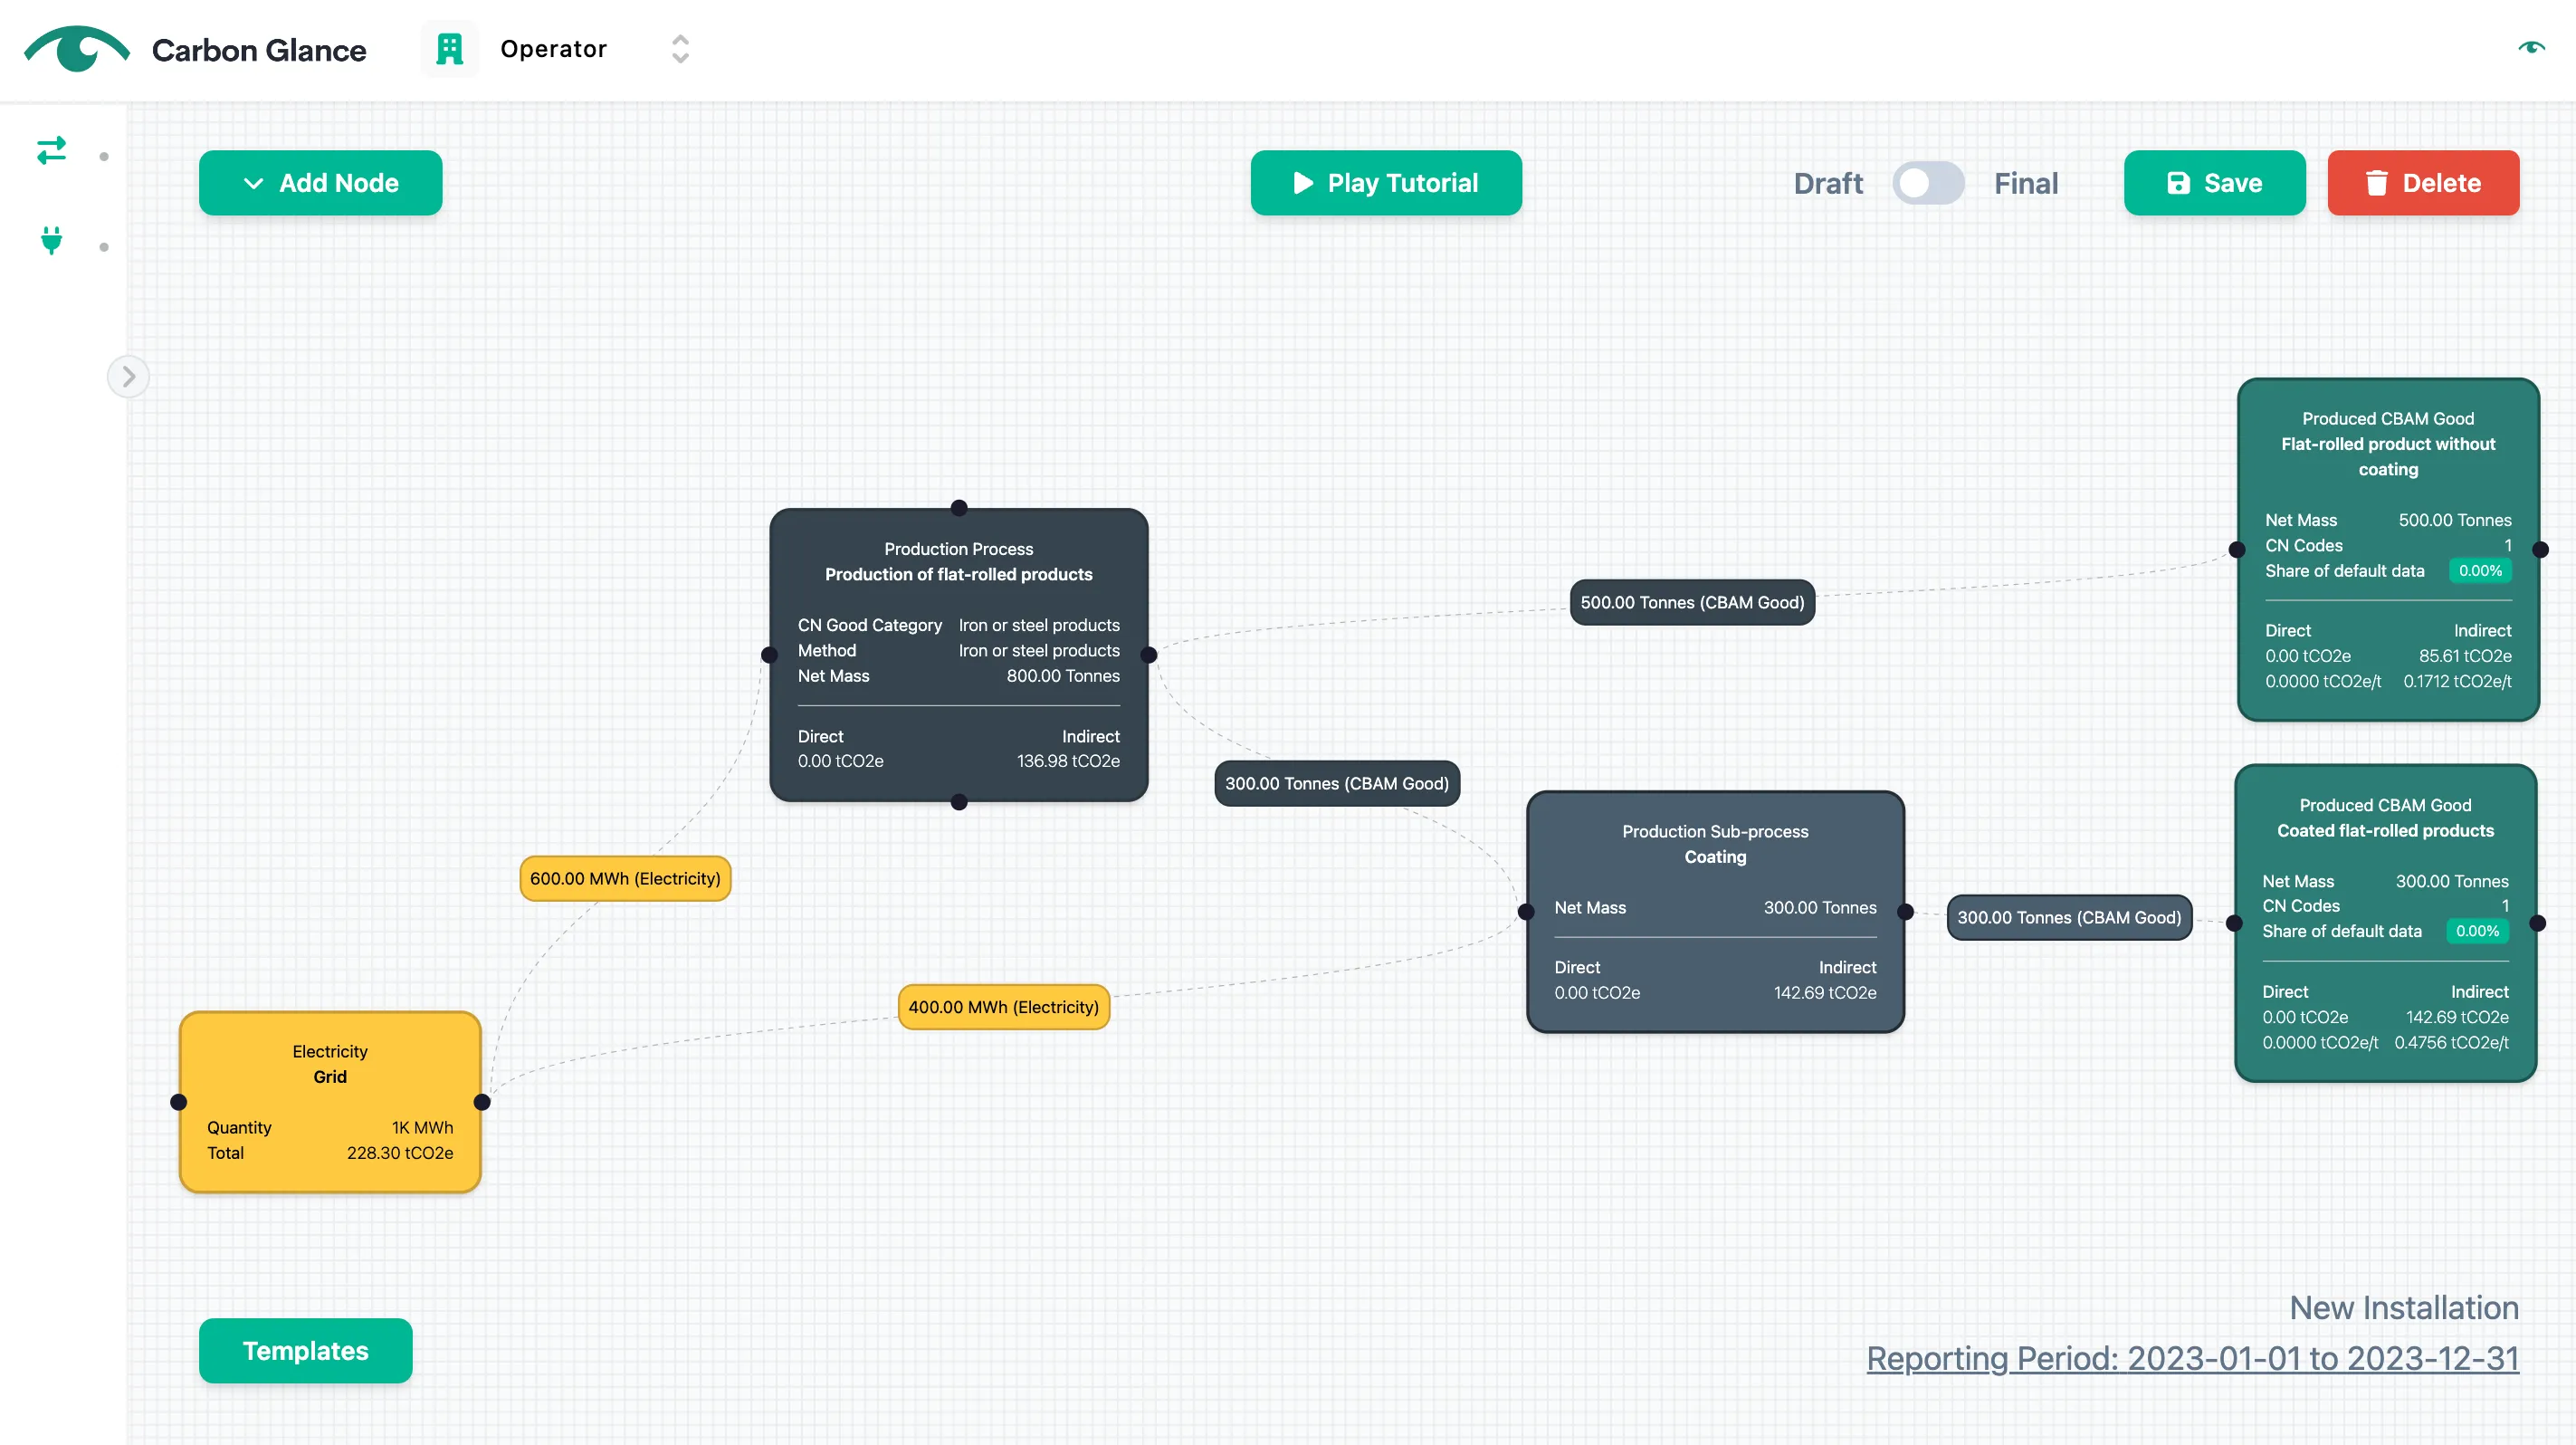Click the Play Tutorial button
Image resolution: width=2576 pixels, height=1445 pixels.
1386,183
